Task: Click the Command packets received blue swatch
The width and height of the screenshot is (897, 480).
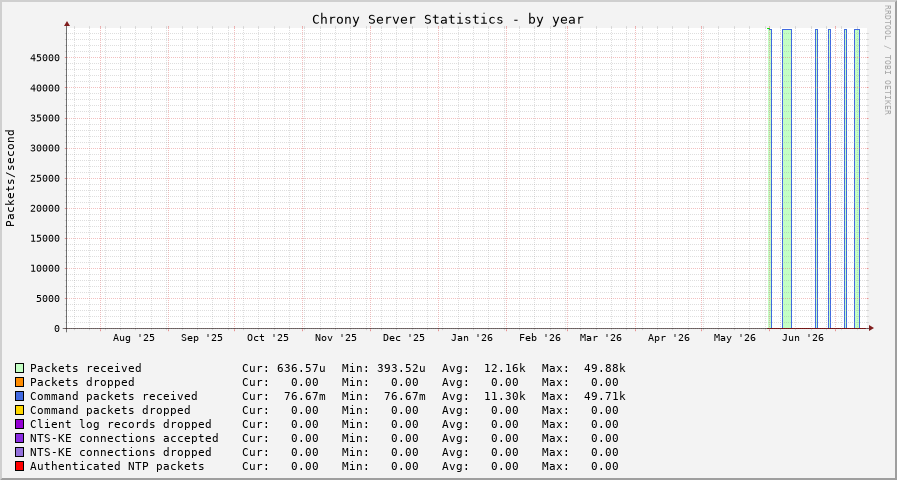Action: (19, 396)
